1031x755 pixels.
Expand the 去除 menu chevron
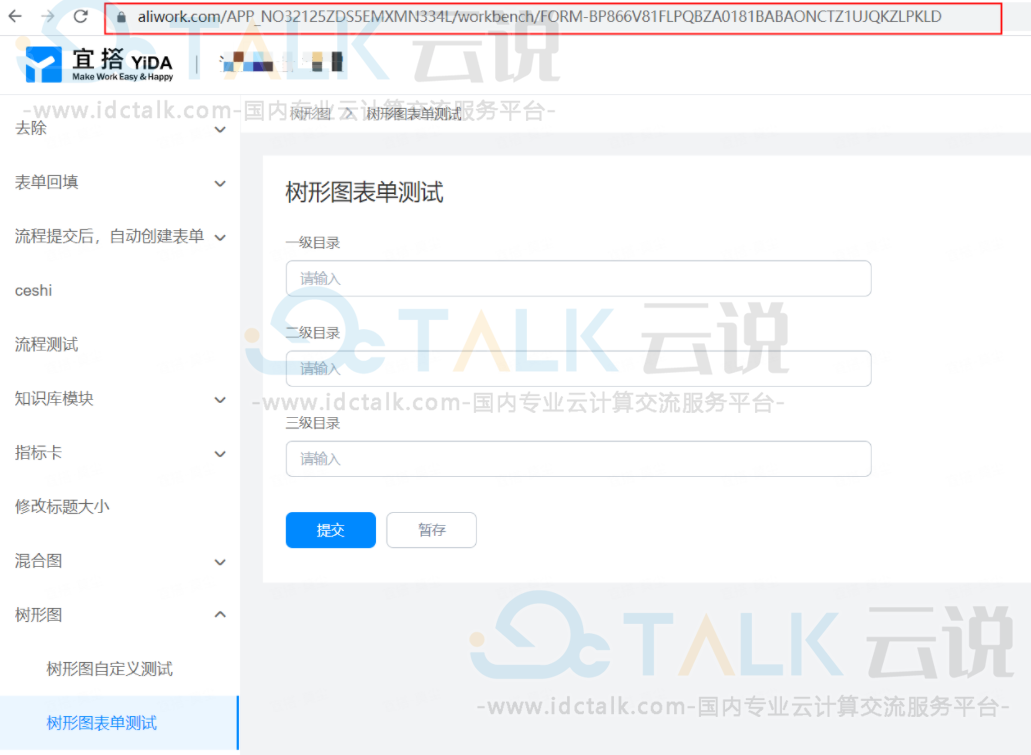coord(220,129)
